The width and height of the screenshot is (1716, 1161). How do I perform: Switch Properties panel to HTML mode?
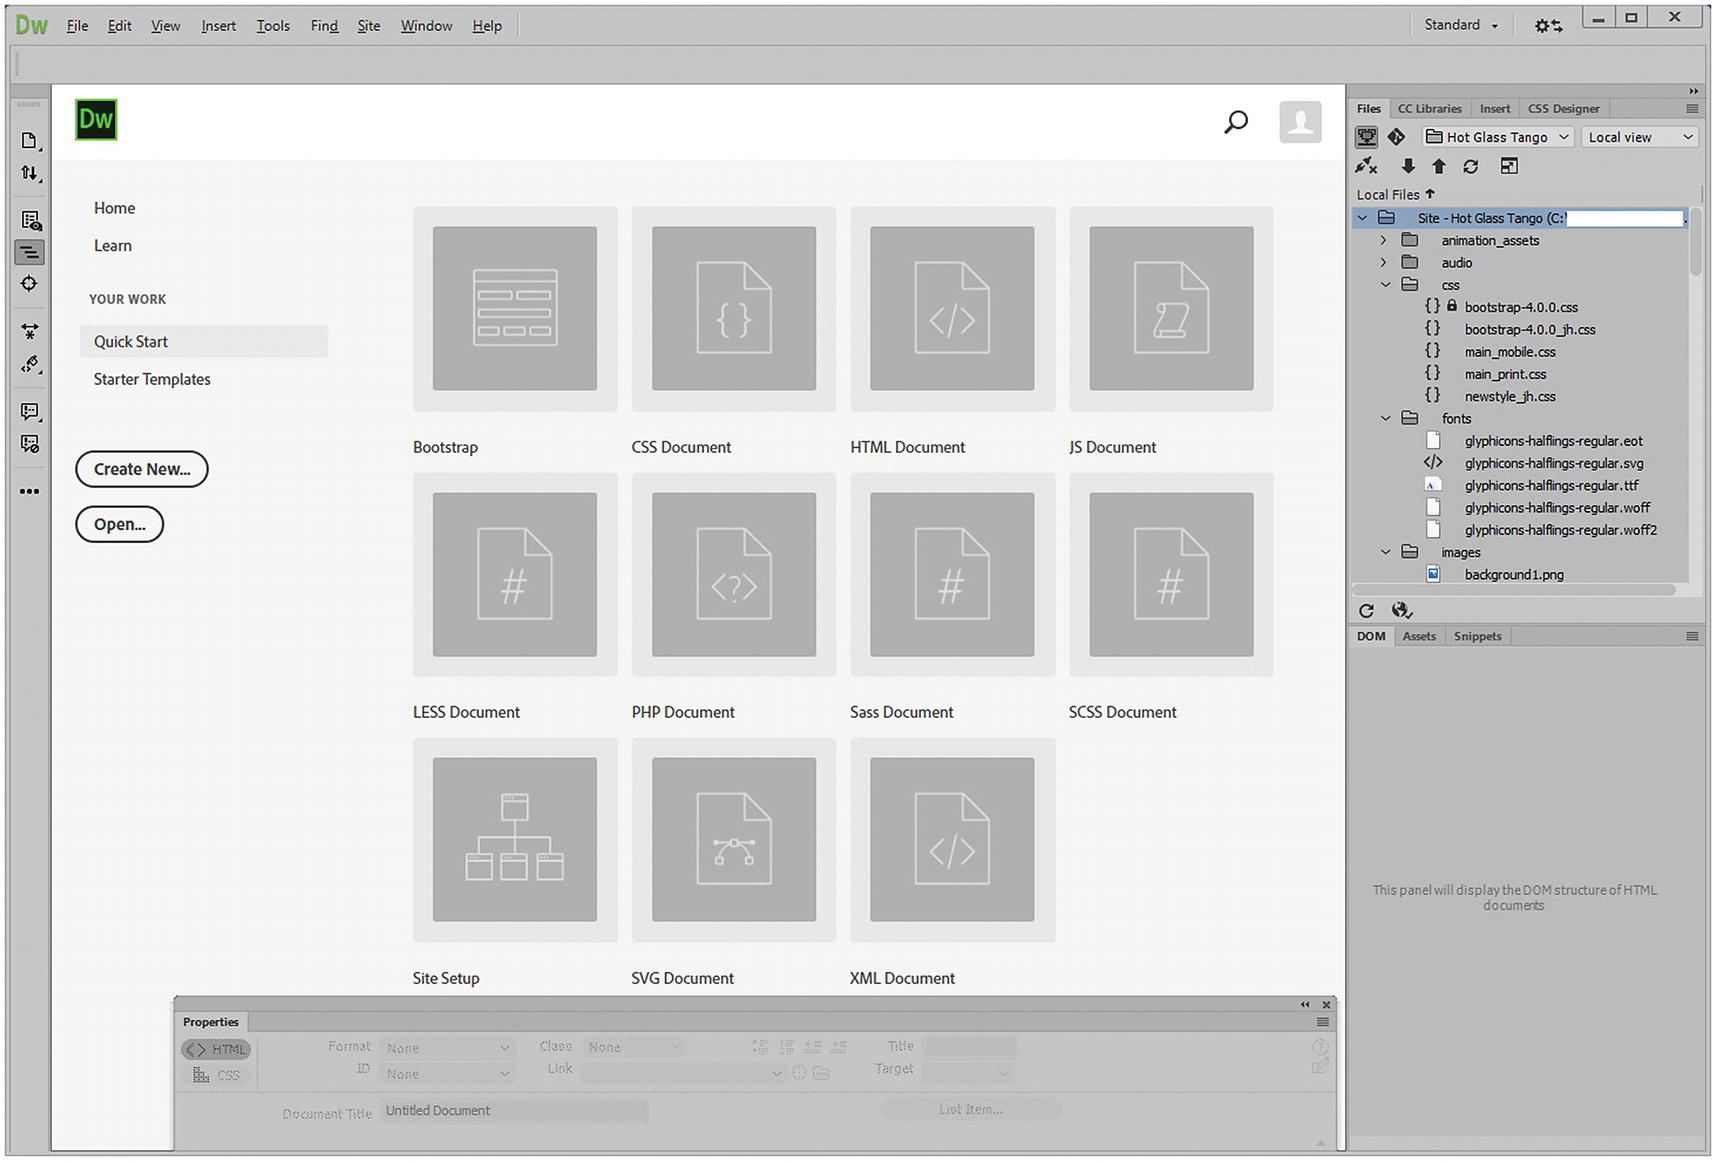(216, 1049)
